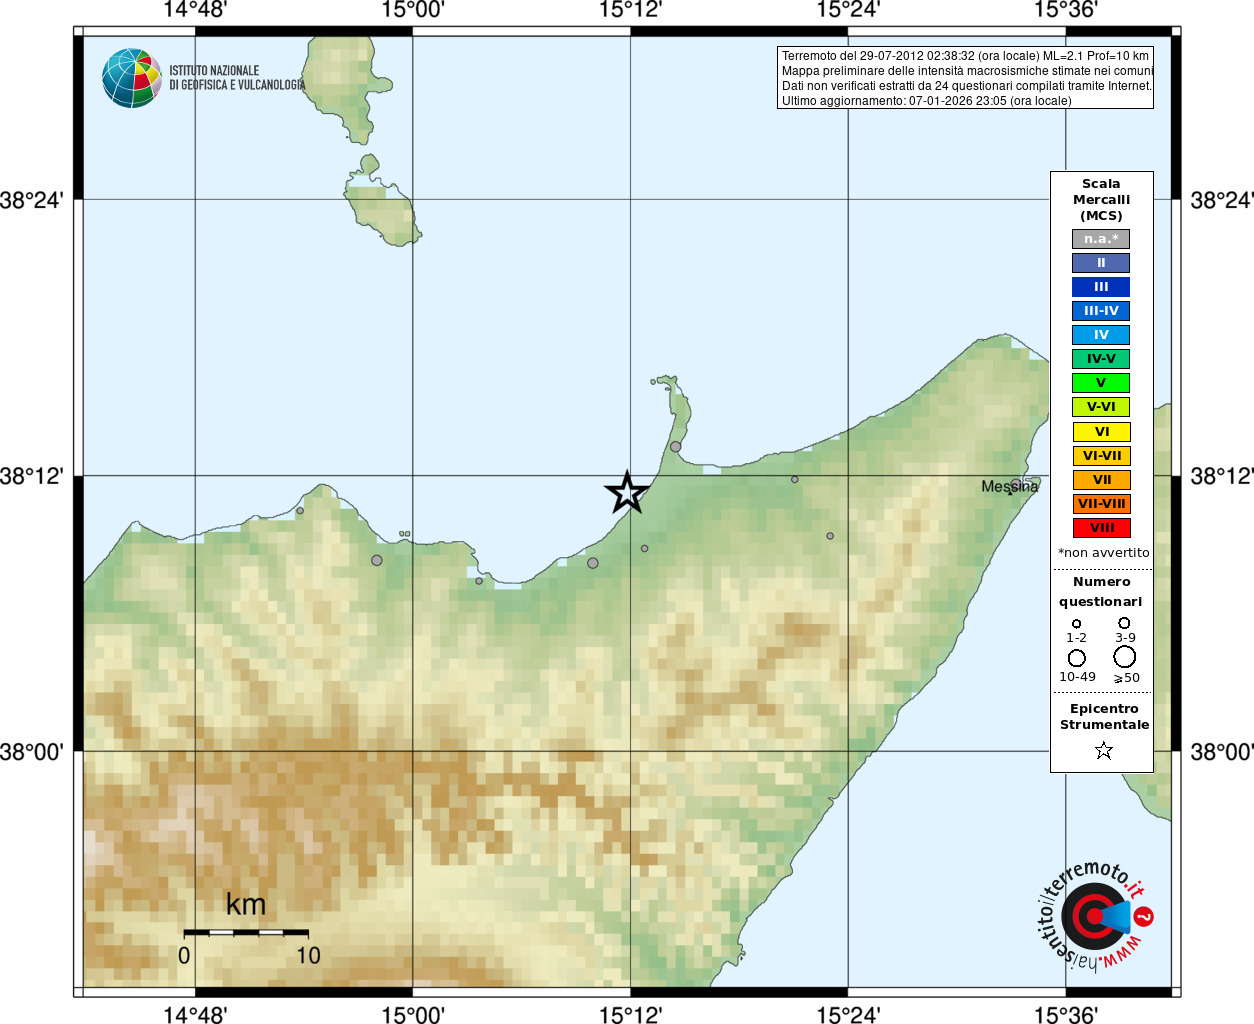Select the green V intensity swatch
Viewport: 1254px width, 1024px height.
click(1101, 383)
